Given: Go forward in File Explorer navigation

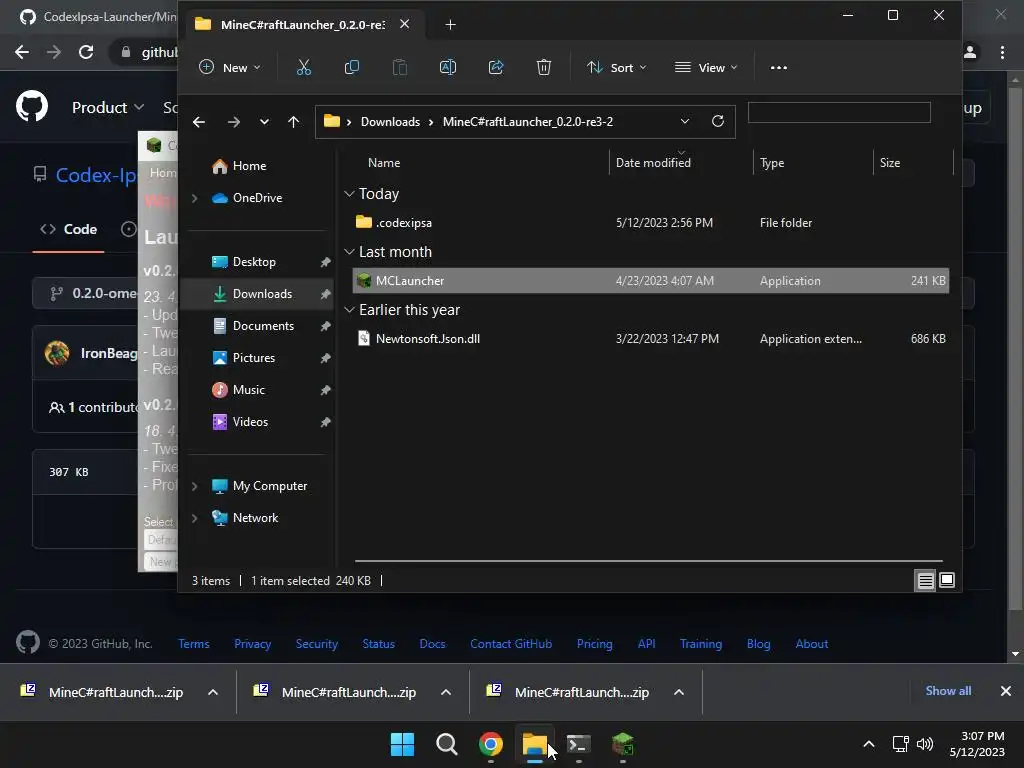Looking at the screenshot, I should [233, 121].
